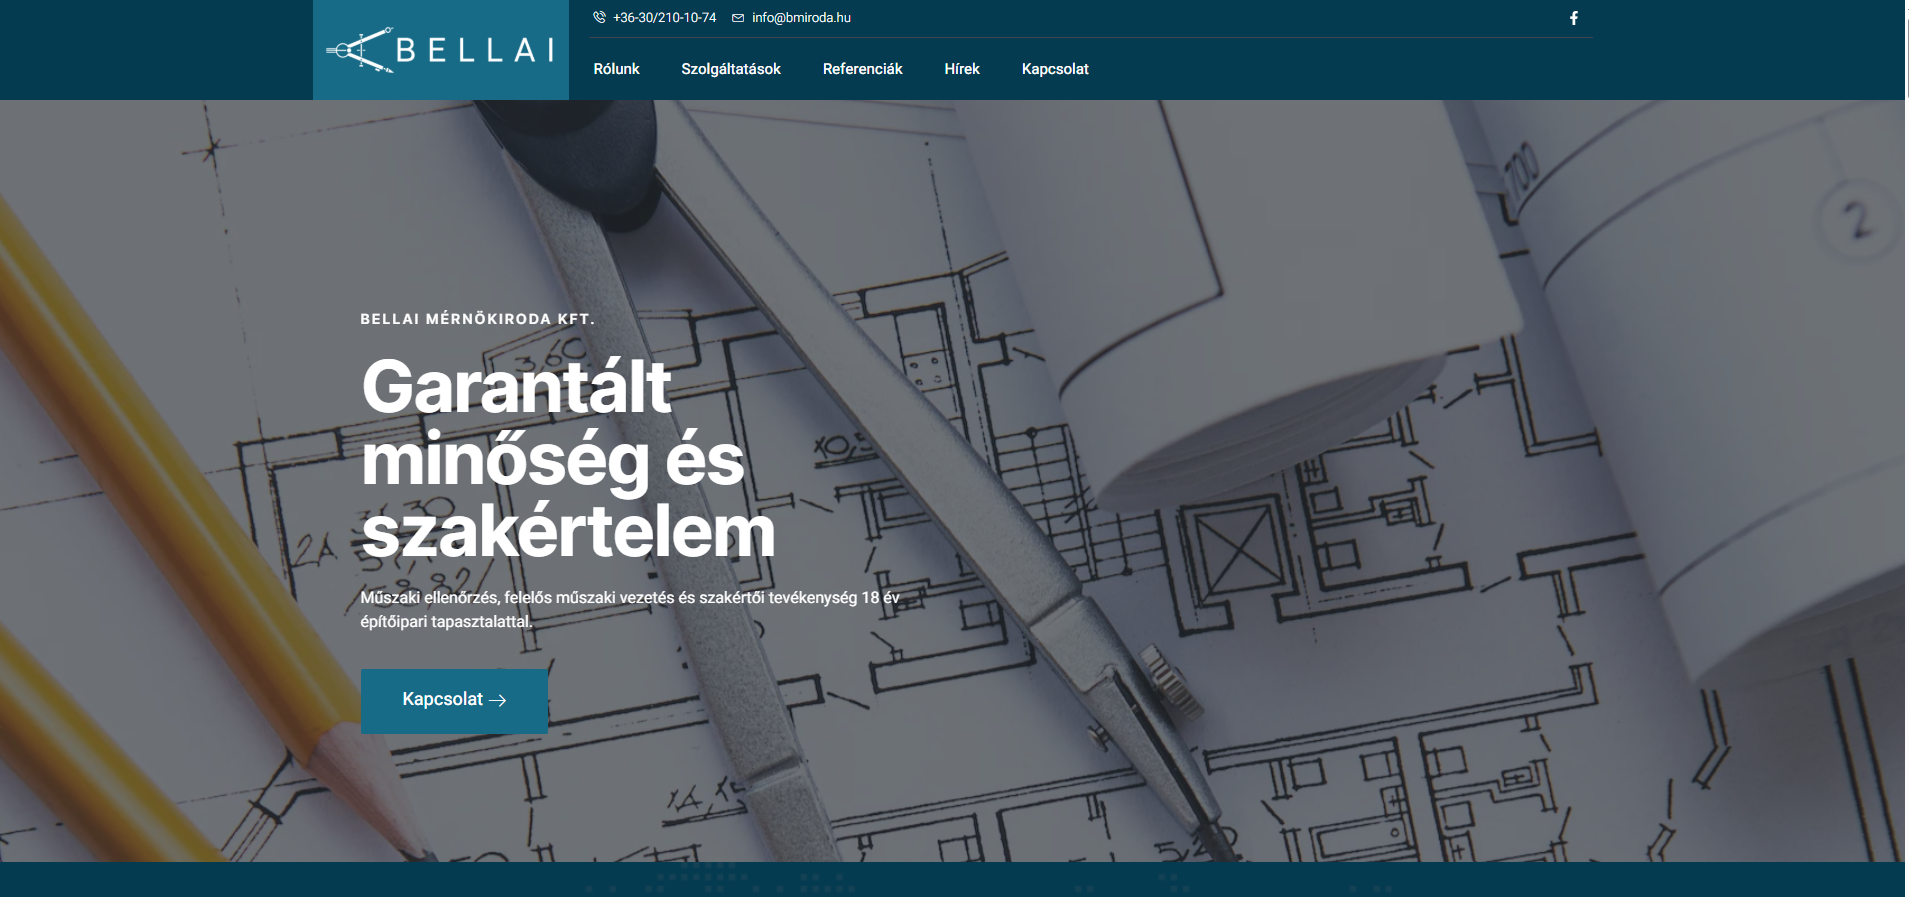Click the teal Kapcsolat button in the hero section
This screenshot has width=1909, height=897.
(454, 701)
